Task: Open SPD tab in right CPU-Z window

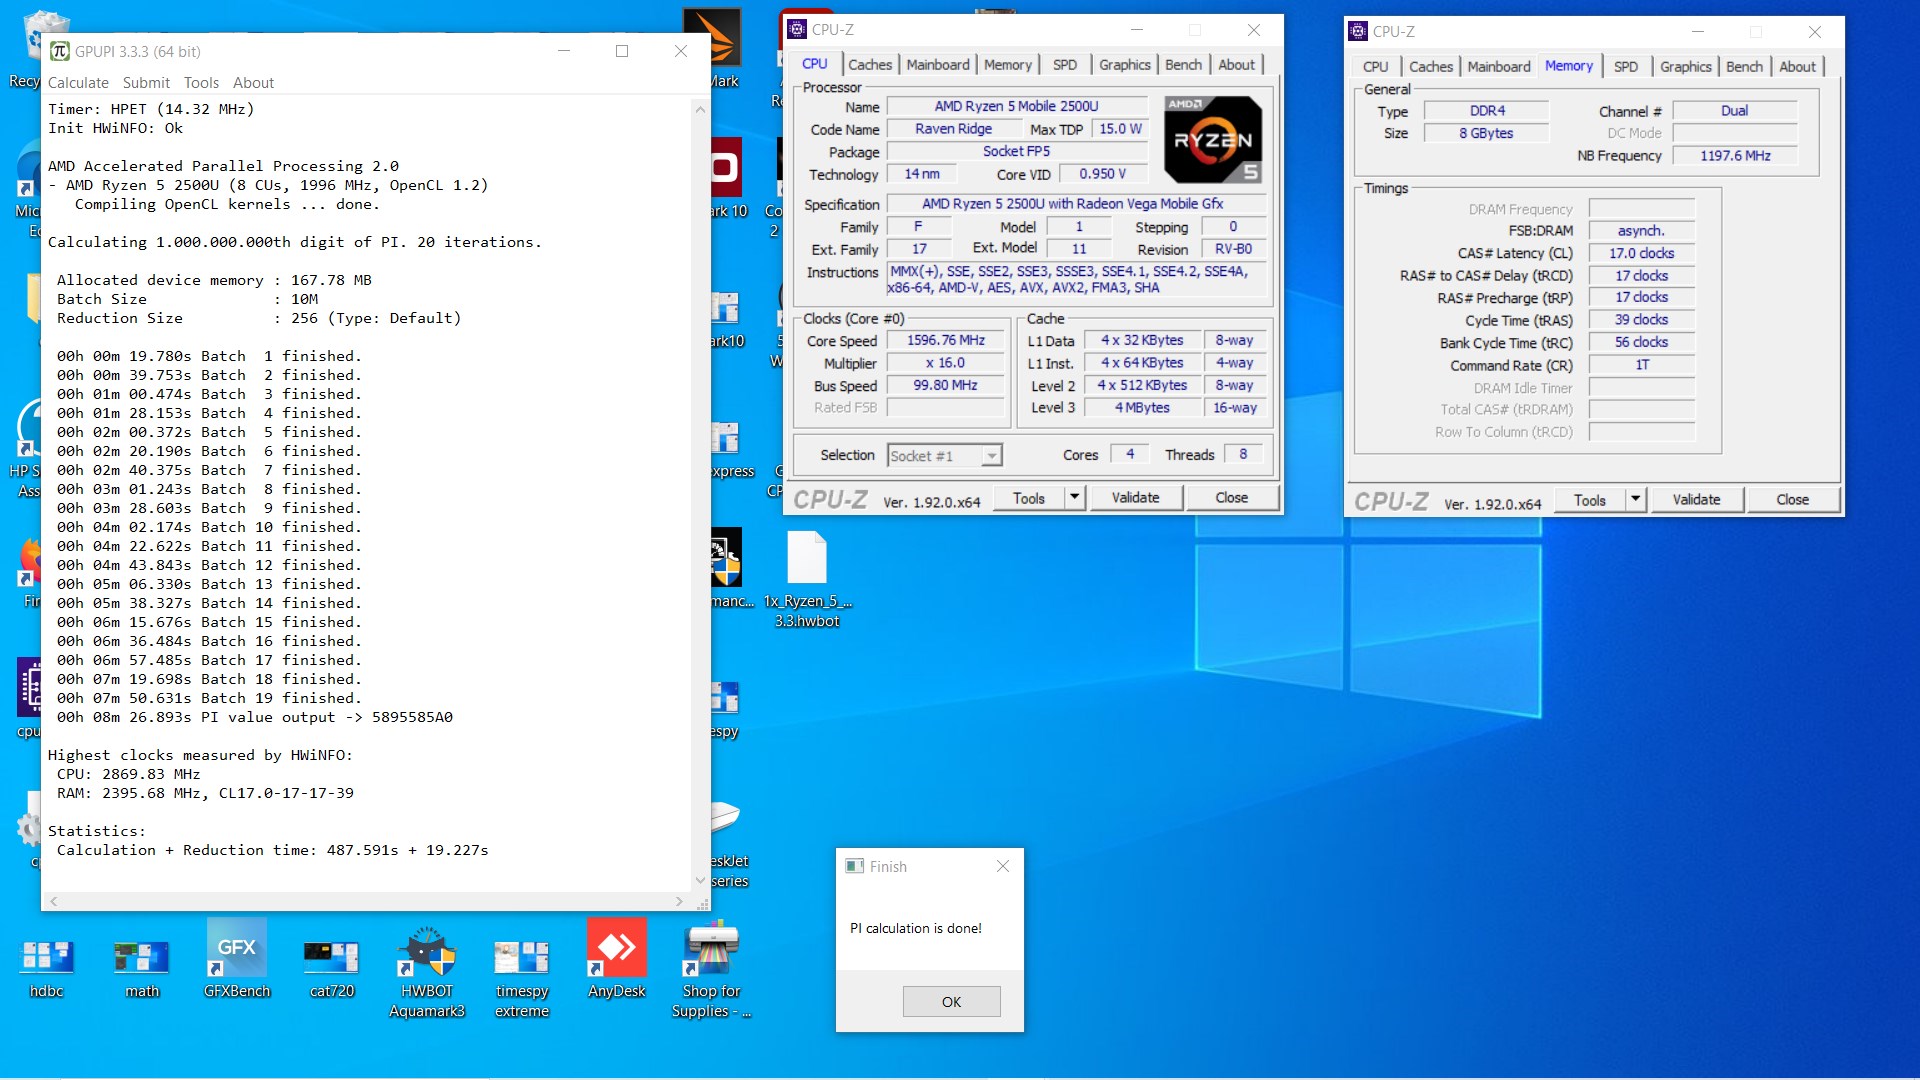Action: coord(1626,66)
